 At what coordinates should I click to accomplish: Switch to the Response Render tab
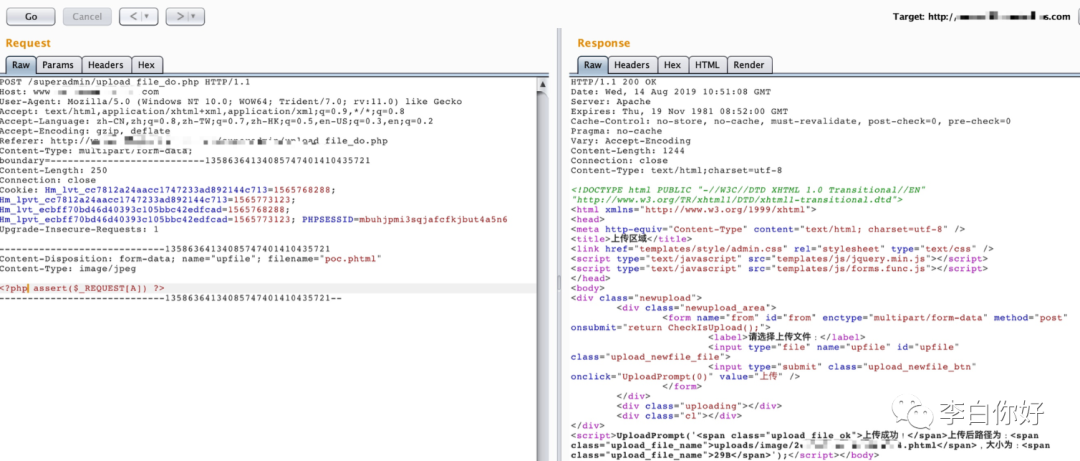[749, 65]
